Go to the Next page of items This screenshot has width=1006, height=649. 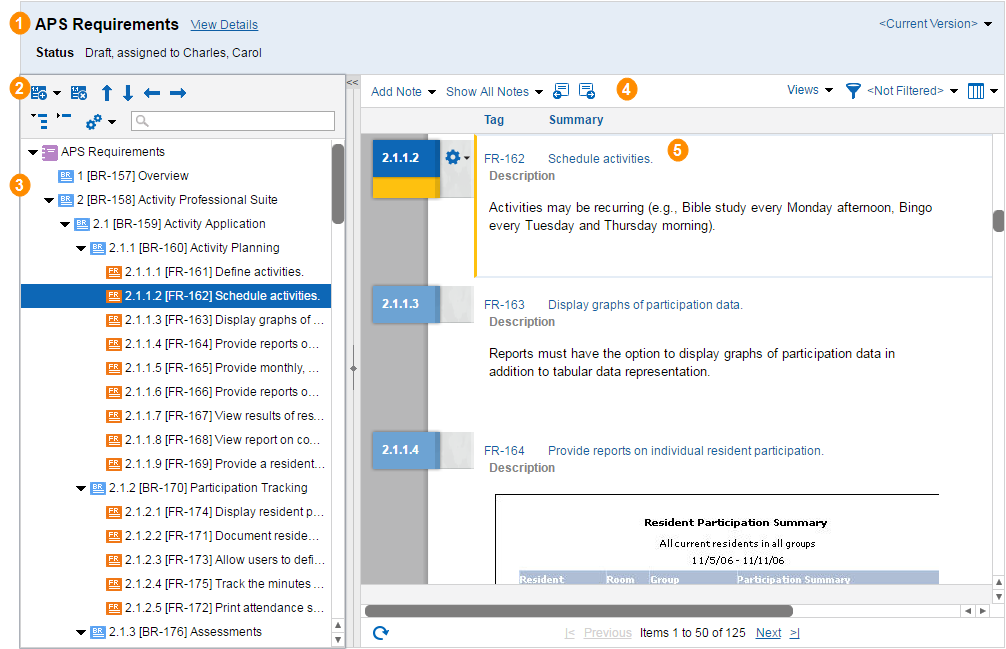click(768, 633)
